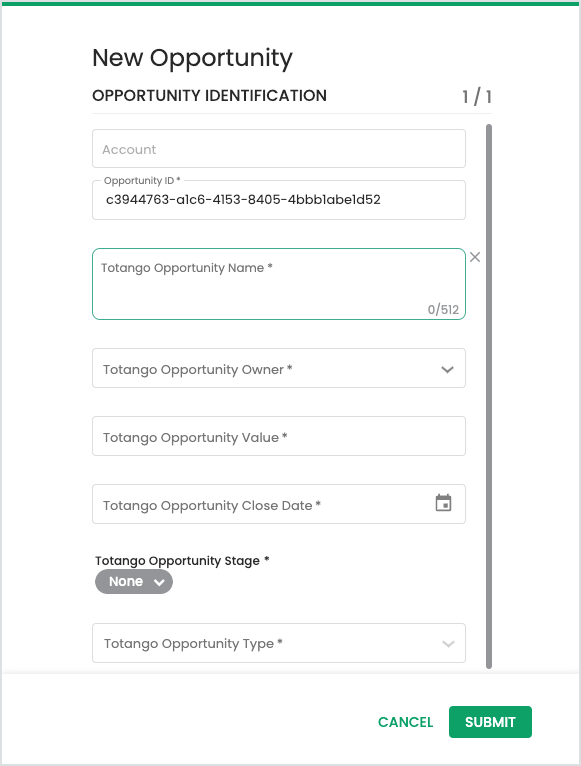Click the Totango Opportunity Name text area
Image resolution: width=581 pixels, height=766 pixels.
pyautogui.click(x=279, y=284)
